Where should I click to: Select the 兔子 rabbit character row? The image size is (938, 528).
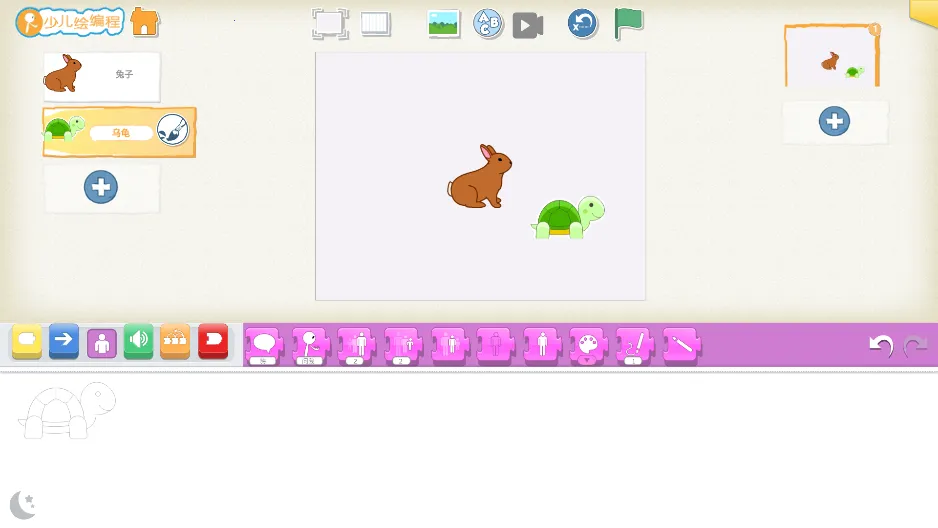102,77
